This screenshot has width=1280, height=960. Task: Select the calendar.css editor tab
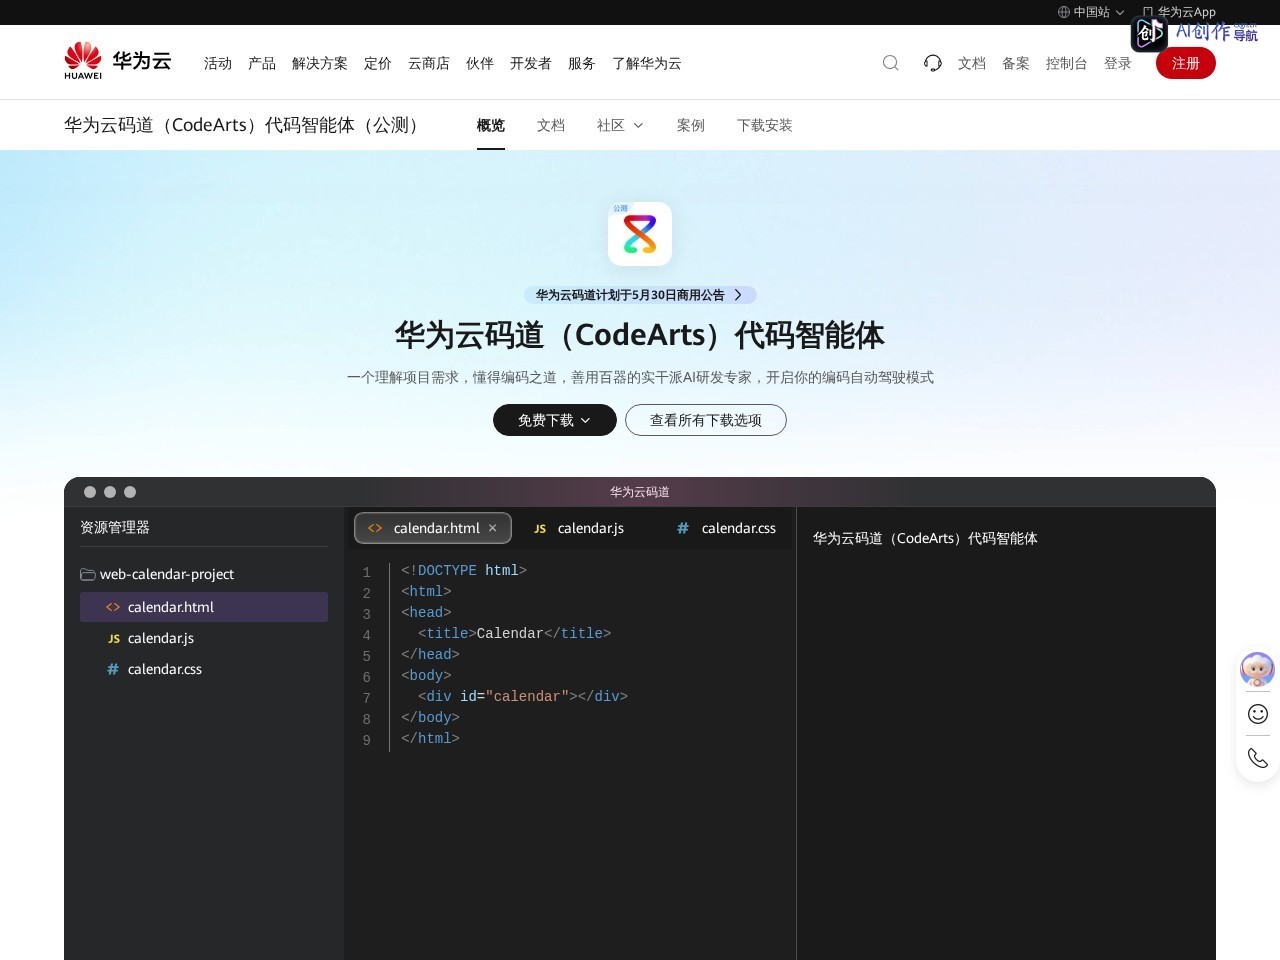727,528
